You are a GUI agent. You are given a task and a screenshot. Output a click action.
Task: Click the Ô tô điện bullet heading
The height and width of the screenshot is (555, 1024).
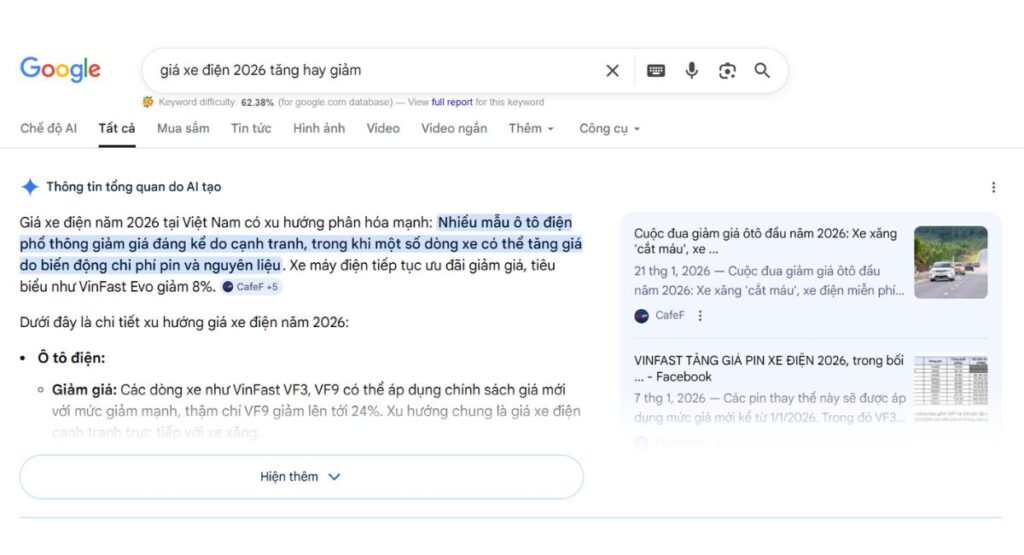pos(71,358)
